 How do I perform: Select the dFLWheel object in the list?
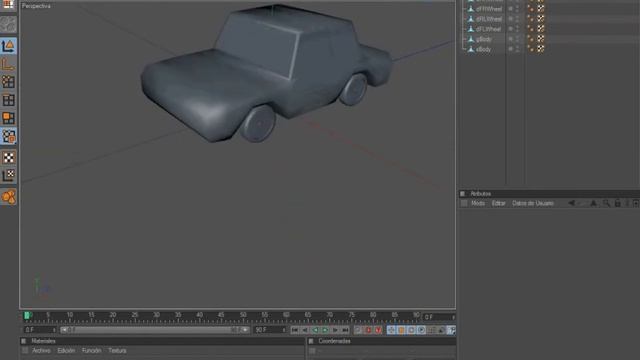(488, 29)
